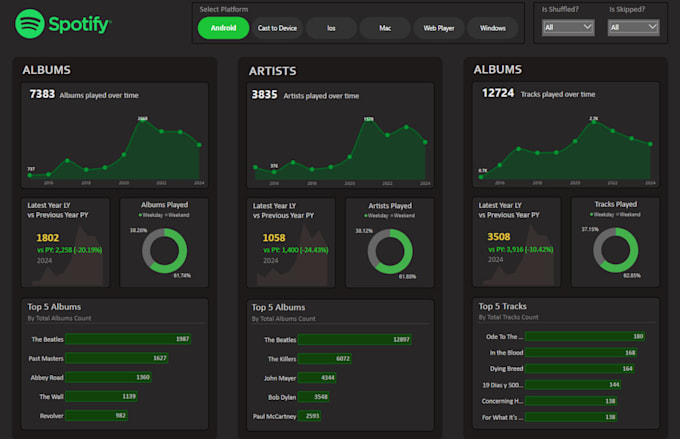
Task: Select the John Mayer bar
Action: pyautogui.click(x=317, y=377)
